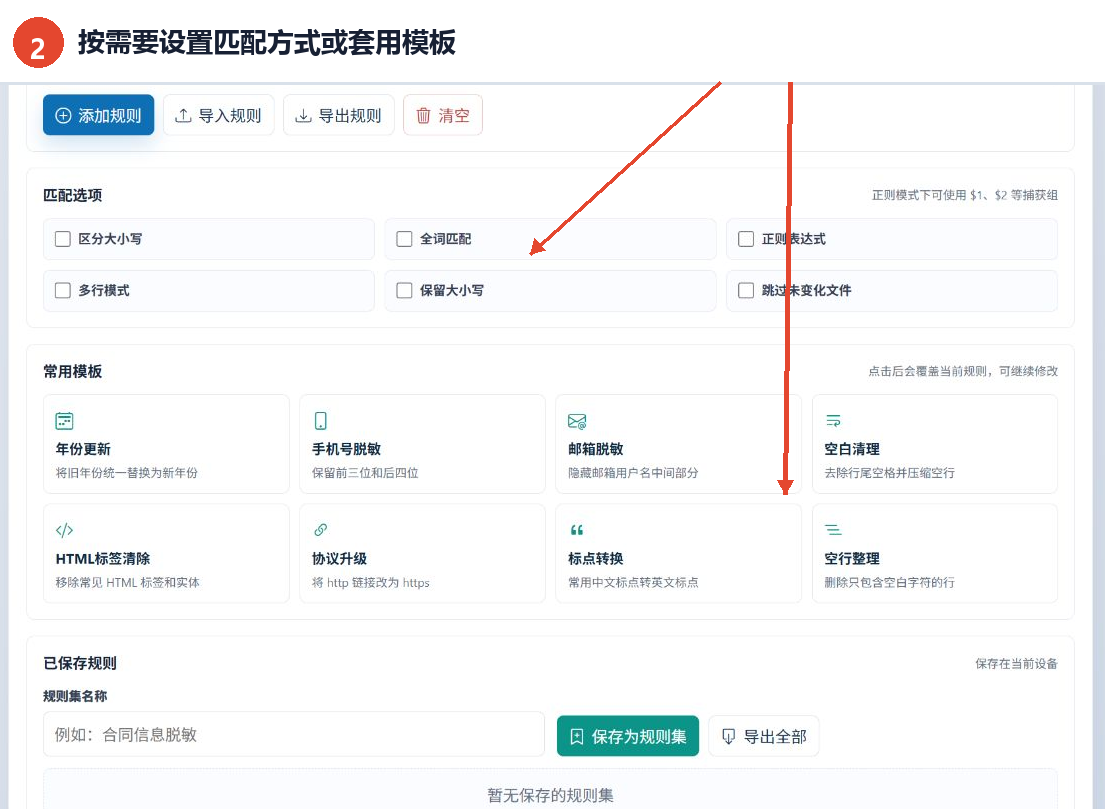The image size is (1105, 809).
Task: Select the 手机号脱敏 template title
Action: click(346, 449)
